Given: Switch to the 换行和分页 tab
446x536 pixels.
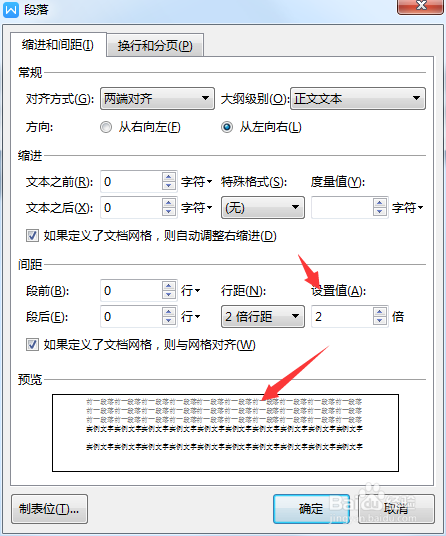Looking at the screenshot, I should point(155,45).
